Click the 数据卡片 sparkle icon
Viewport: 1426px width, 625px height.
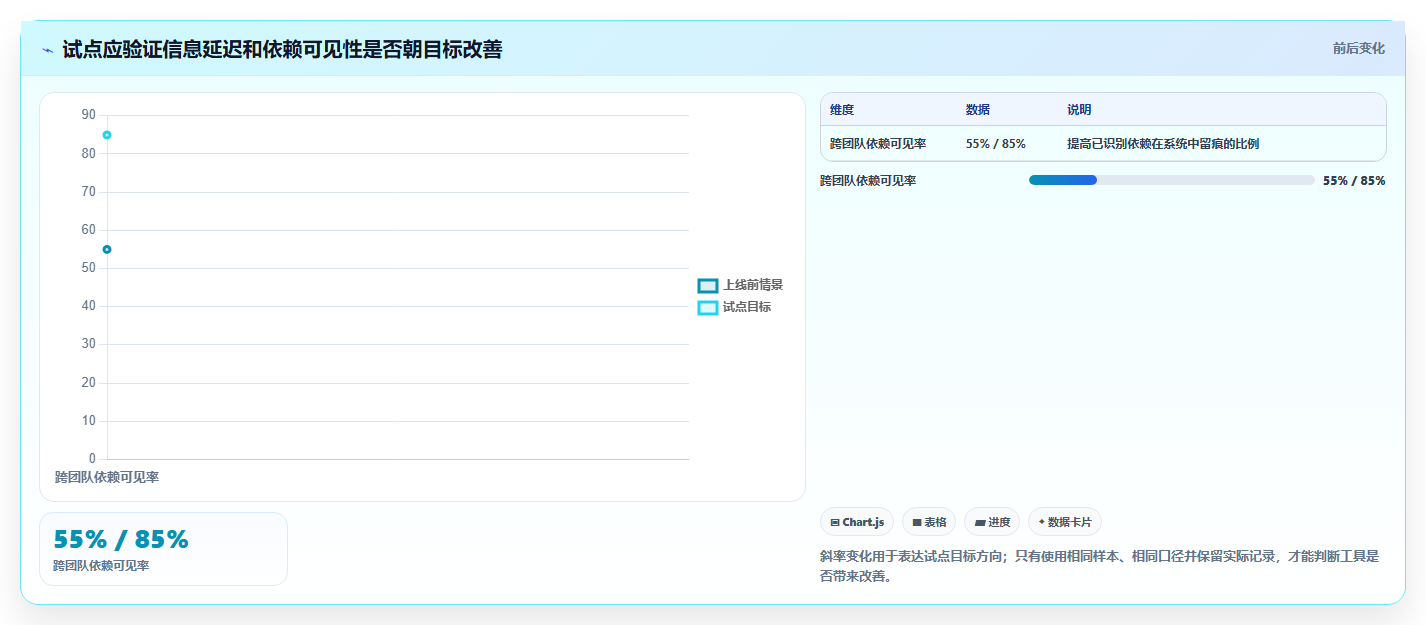pos(1041,522)
